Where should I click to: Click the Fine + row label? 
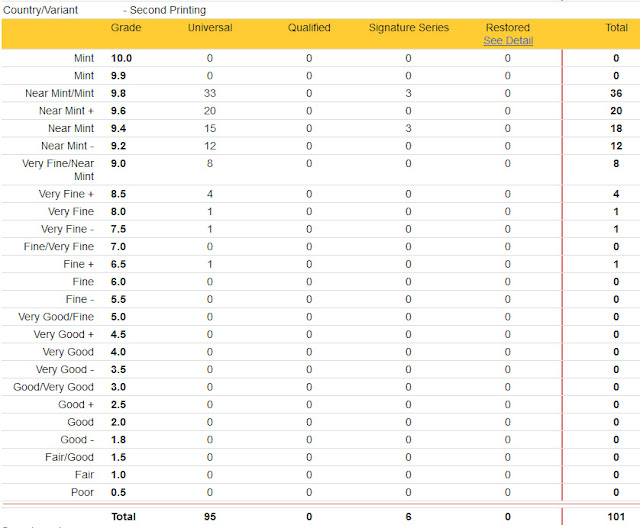click(78, 264)
